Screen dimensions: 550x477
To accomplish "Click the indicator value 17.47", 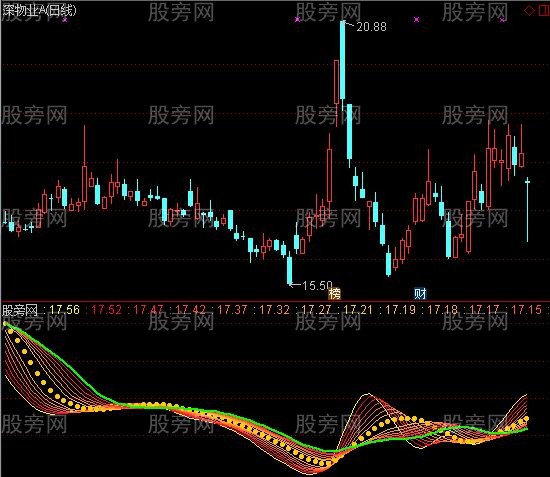I will (x=148, y=310).
